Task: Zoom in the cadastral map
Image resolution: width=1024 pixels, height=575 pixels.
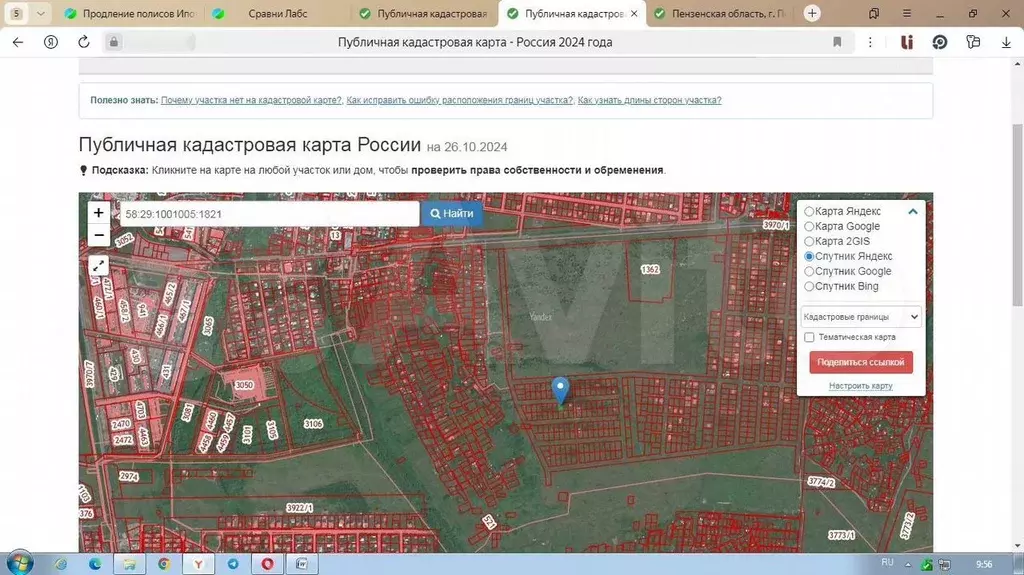Action: click(x=99, y=212)
